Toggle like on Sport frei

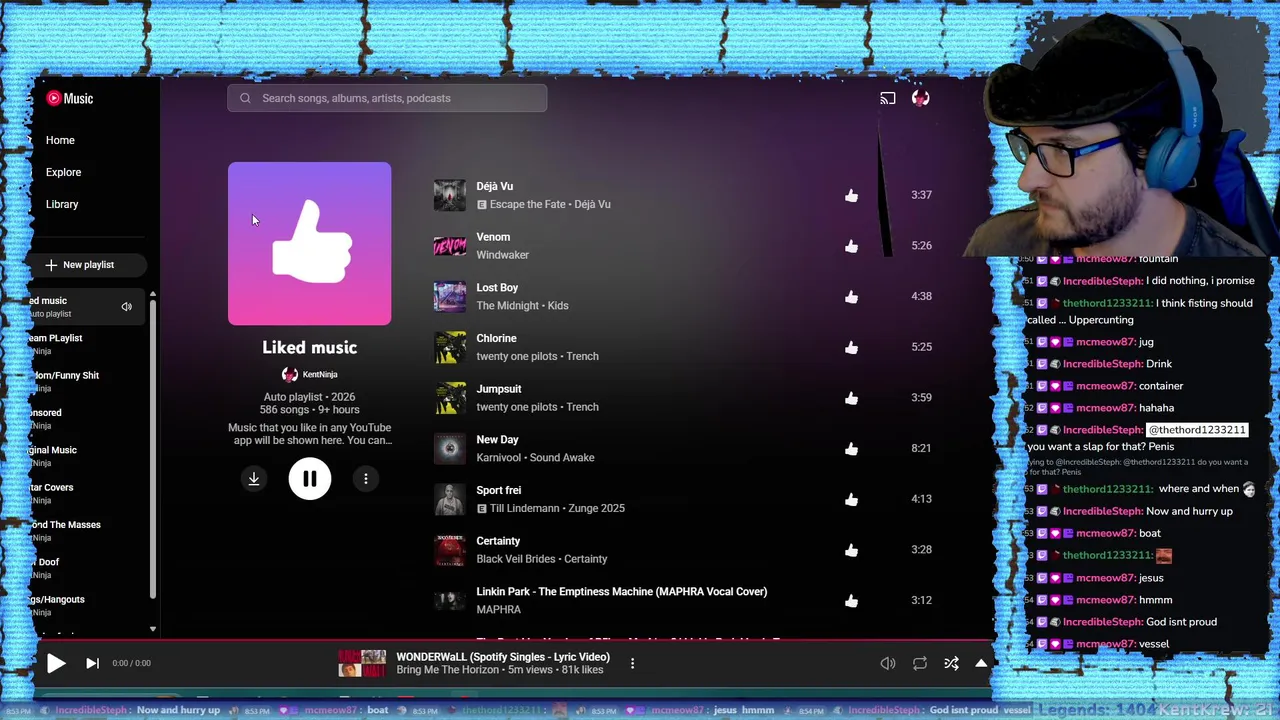[851, 500]
